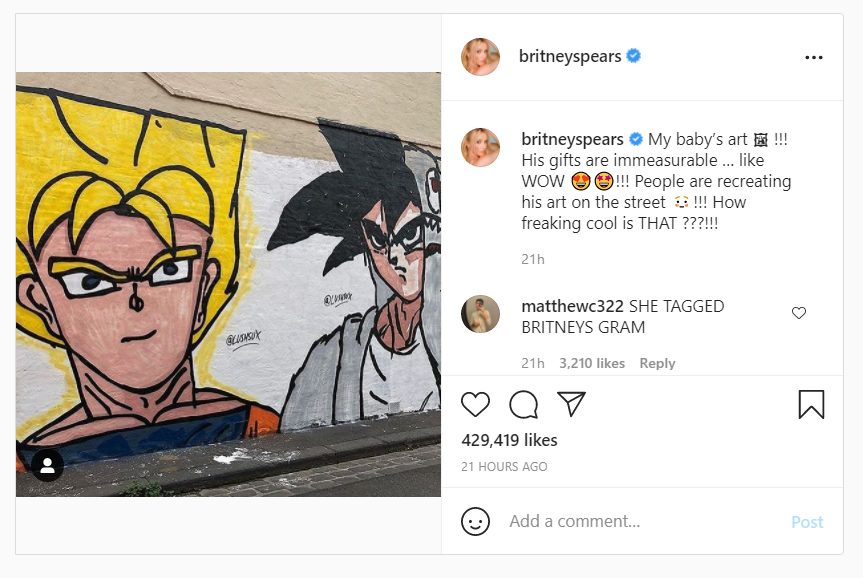Open the three-dot more options menu
This screenshot has width=863, height=578.
tap(813, 57)
